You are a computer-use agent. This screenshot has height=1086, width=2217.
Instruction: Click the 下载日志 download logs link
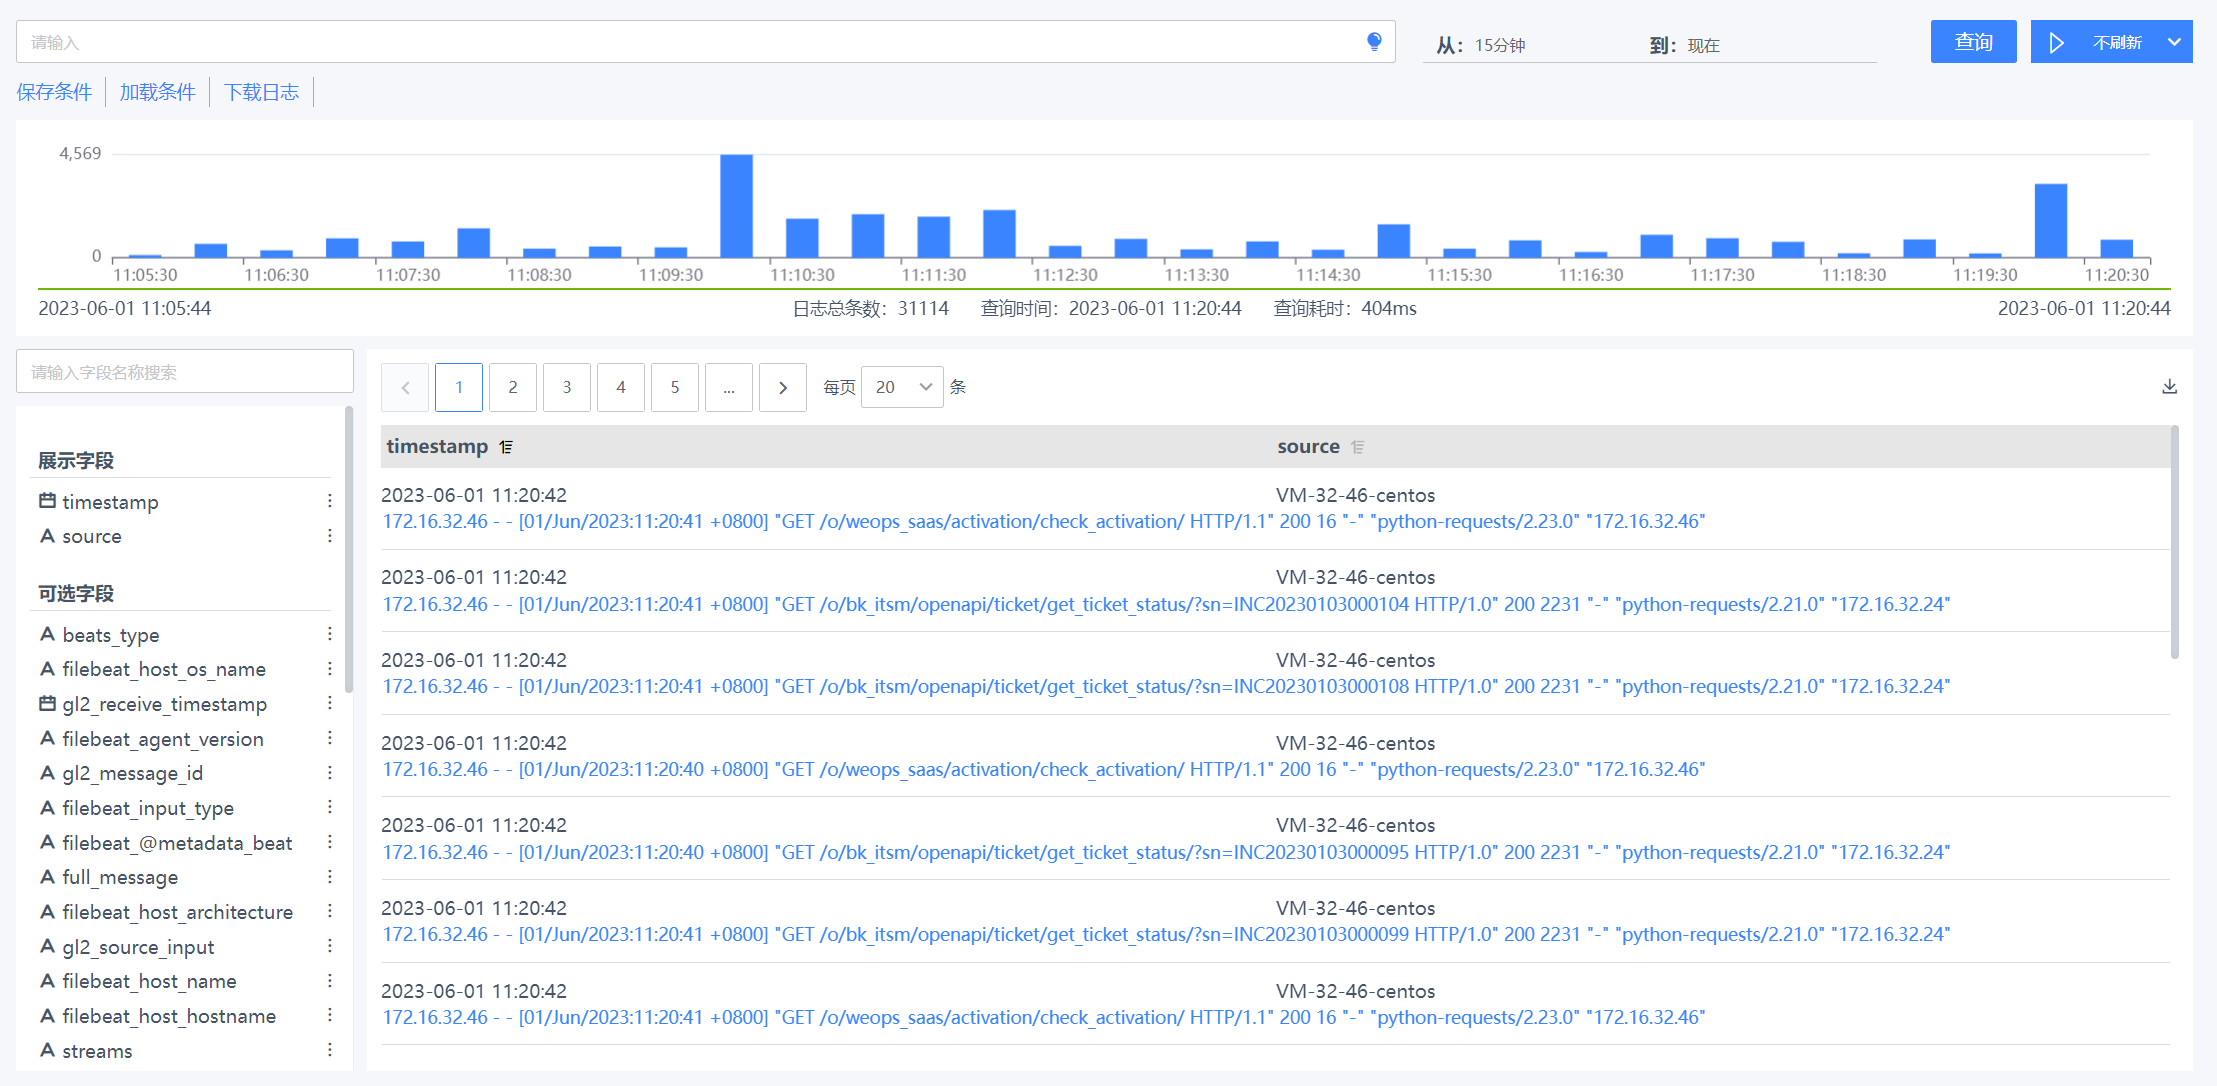(261, 92)
